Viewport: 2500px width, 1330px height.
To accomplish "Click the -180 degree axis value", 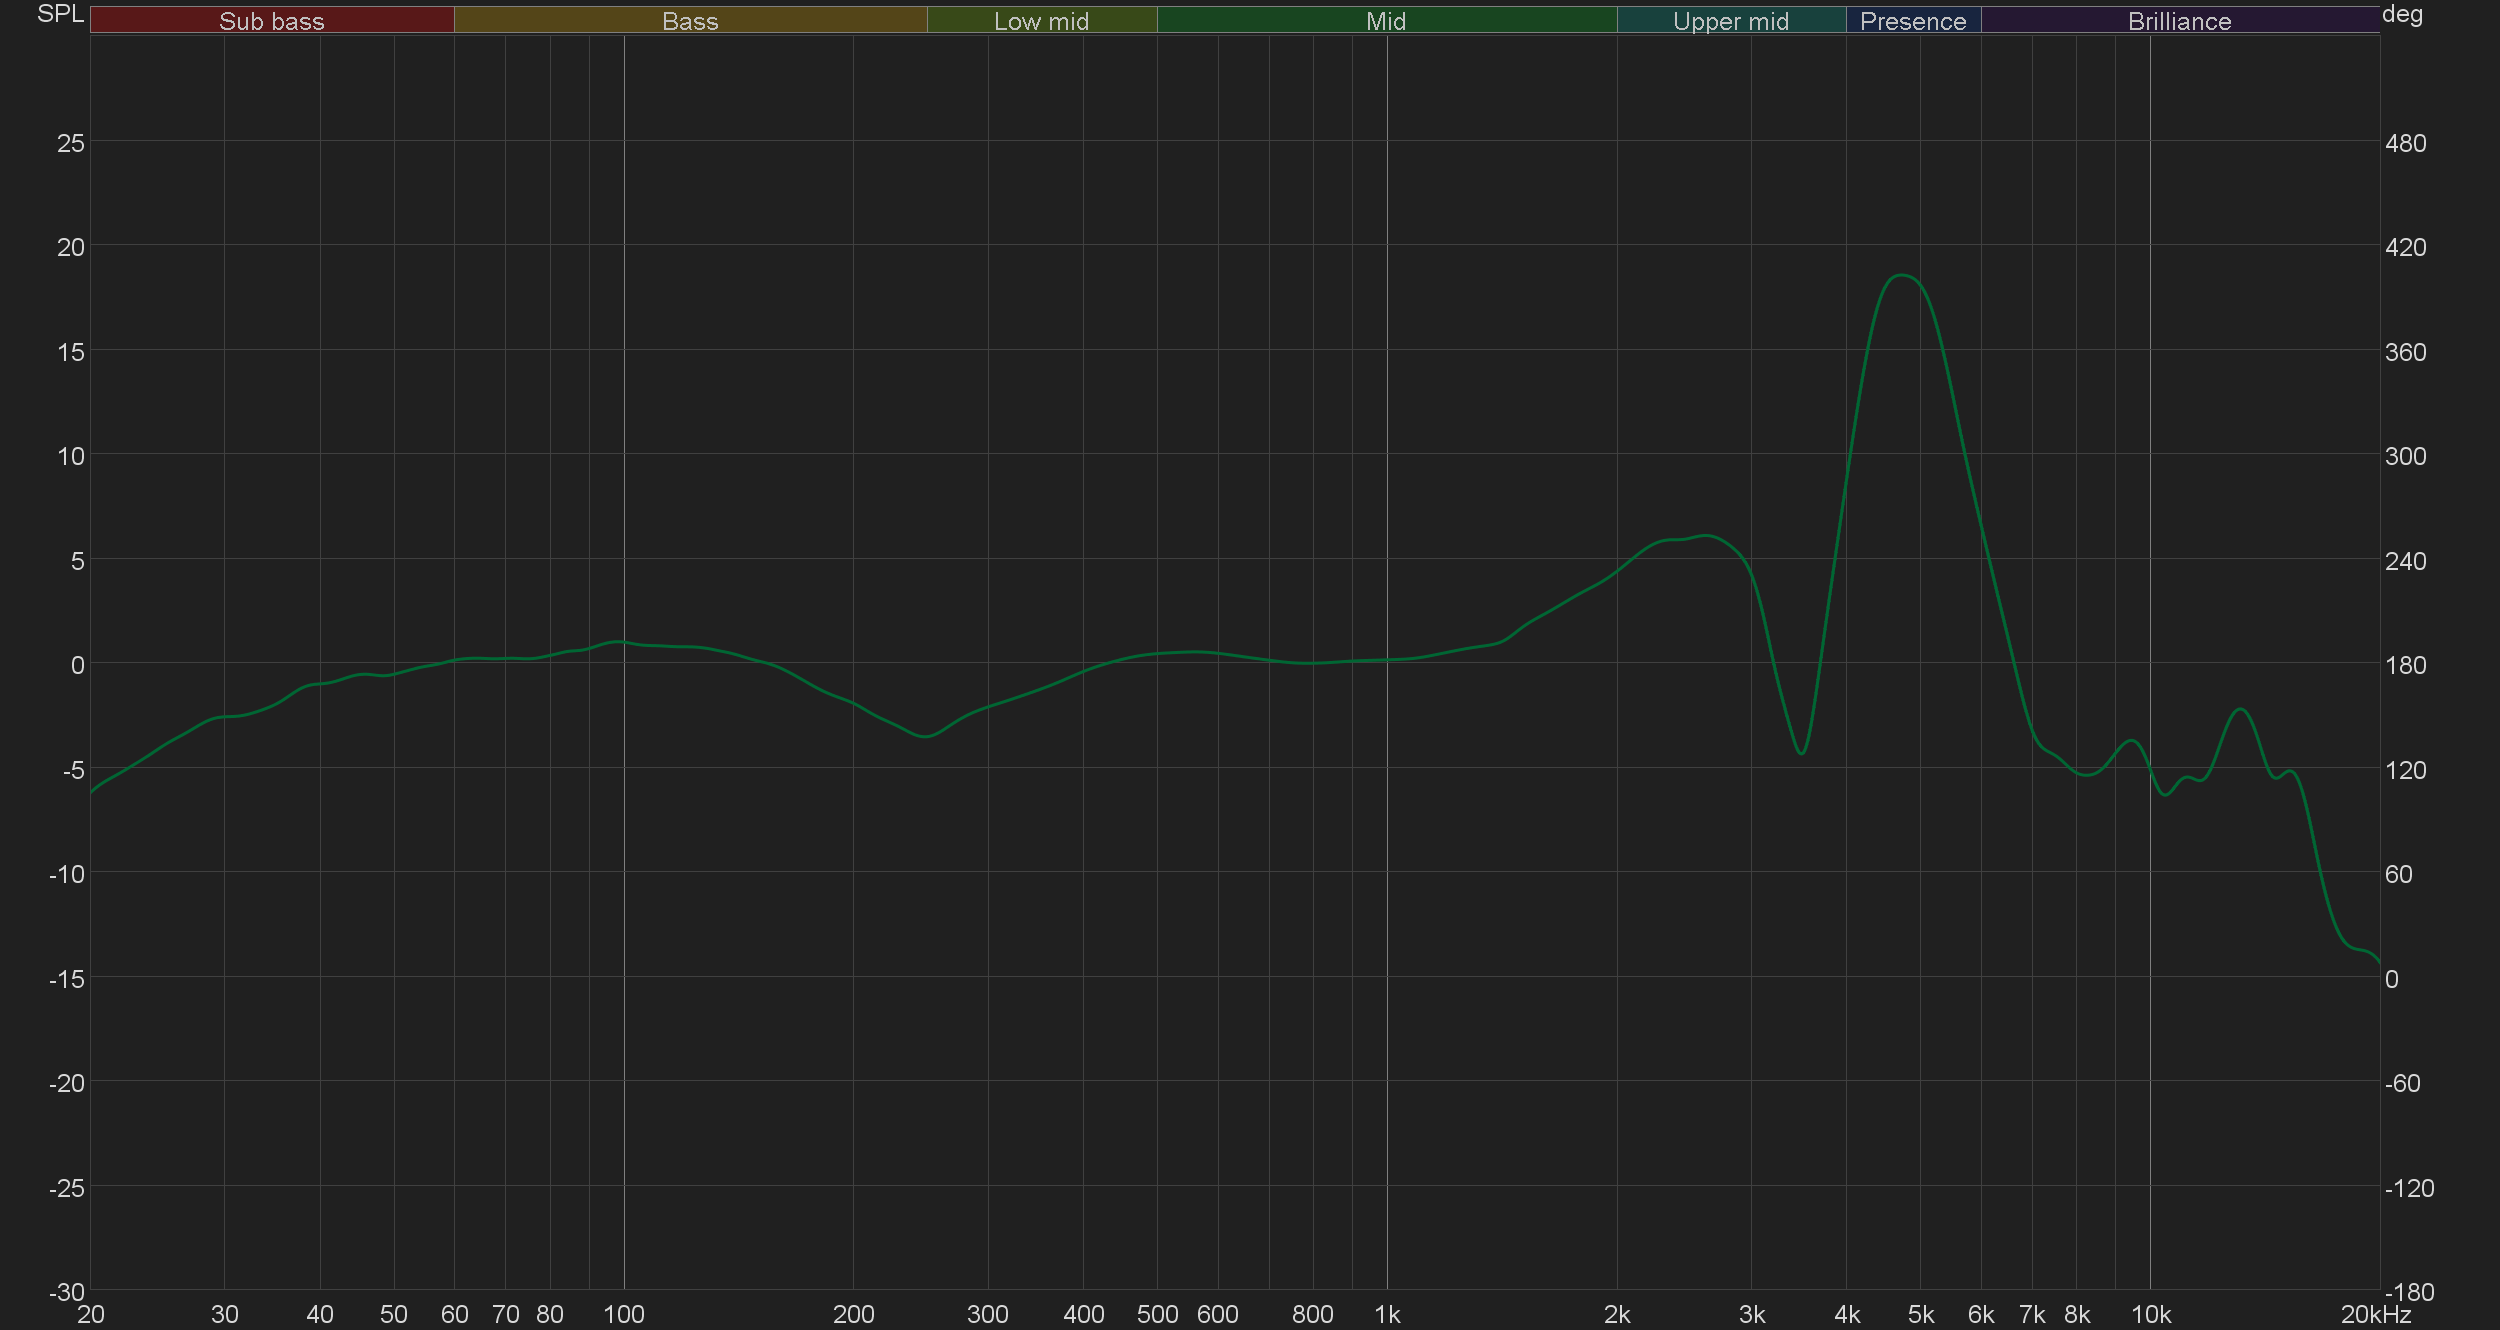I will coord(2409,1292).
